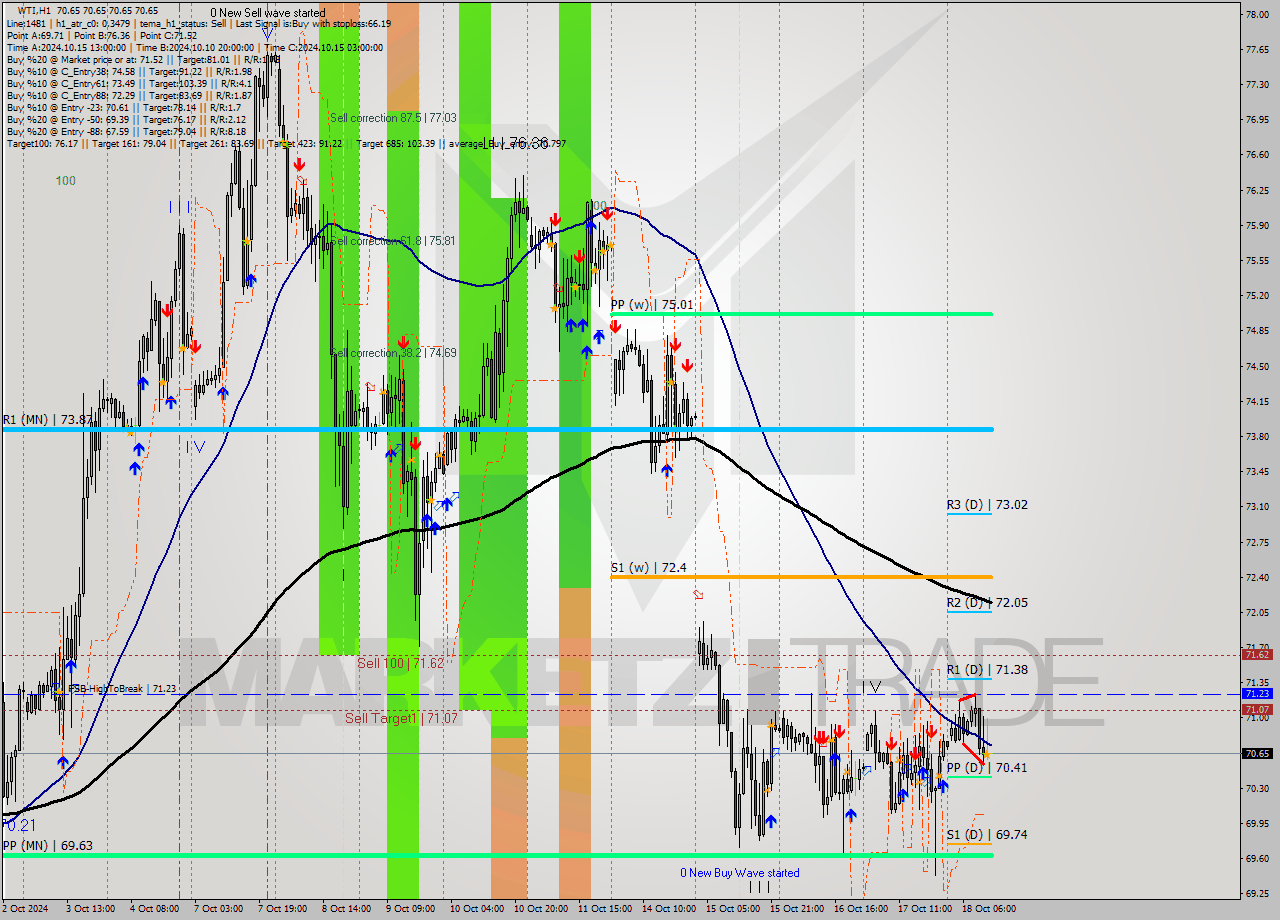Image resolution: width=1280 pixels, height=920 pixels.
Task: Select the '0 New Sell wave started' label
Action: point(267,13)
